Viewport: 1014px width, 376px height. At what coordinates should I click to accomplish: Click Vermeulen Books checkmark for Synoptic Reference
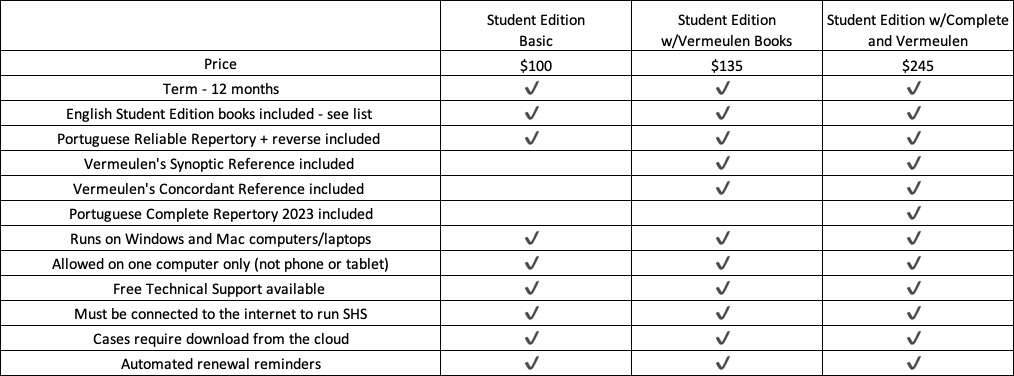(724, 163)
